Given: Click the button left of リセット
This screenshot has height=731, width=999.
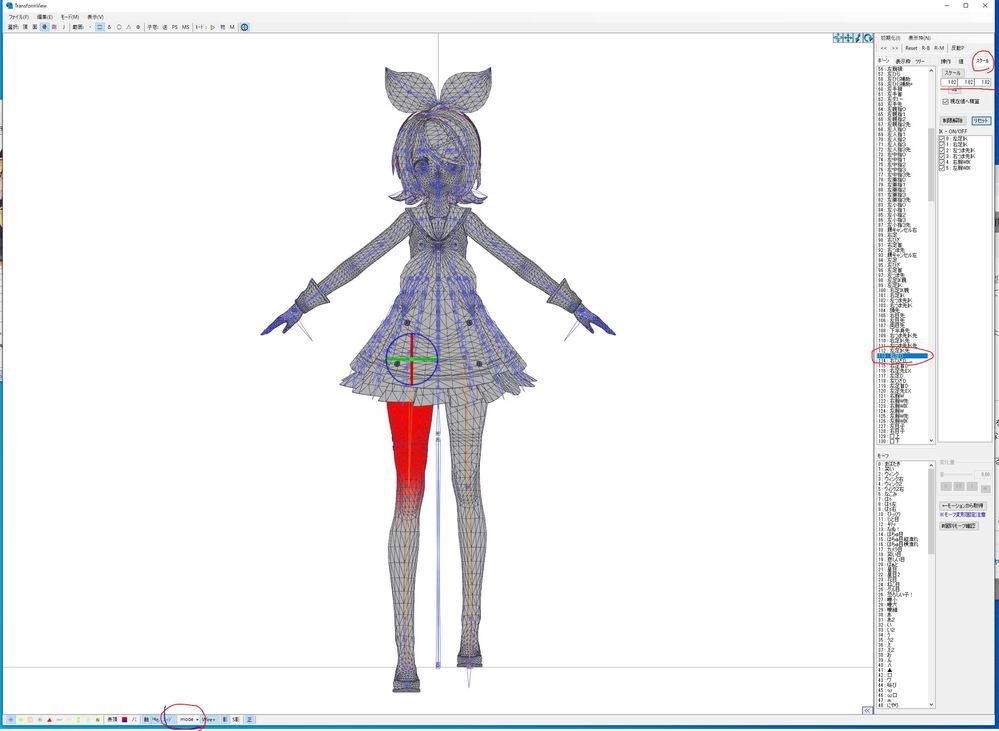Looking at the screenshot, I should pos(953,120).
